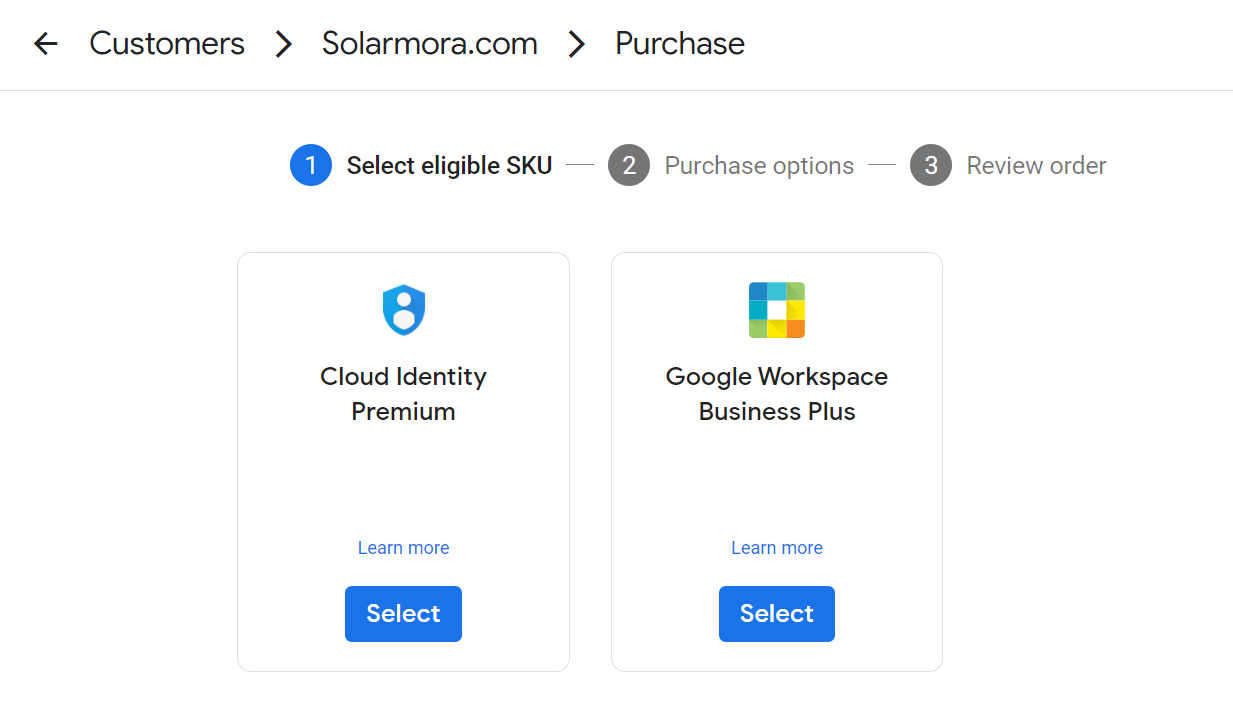Click the Google Workspace Business Plus card title
The height and width of the screenshot is (701, 1233).
(777, 394)
